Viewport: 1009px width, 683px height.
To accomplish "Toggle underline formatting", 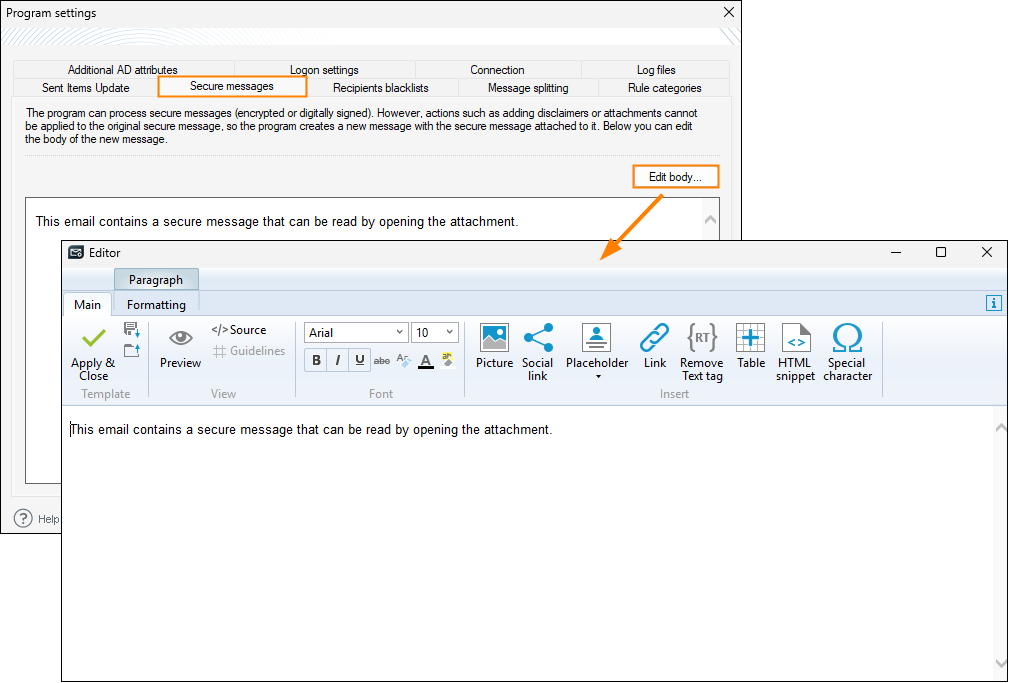I will pyautogui.click(x=360, y=361).
